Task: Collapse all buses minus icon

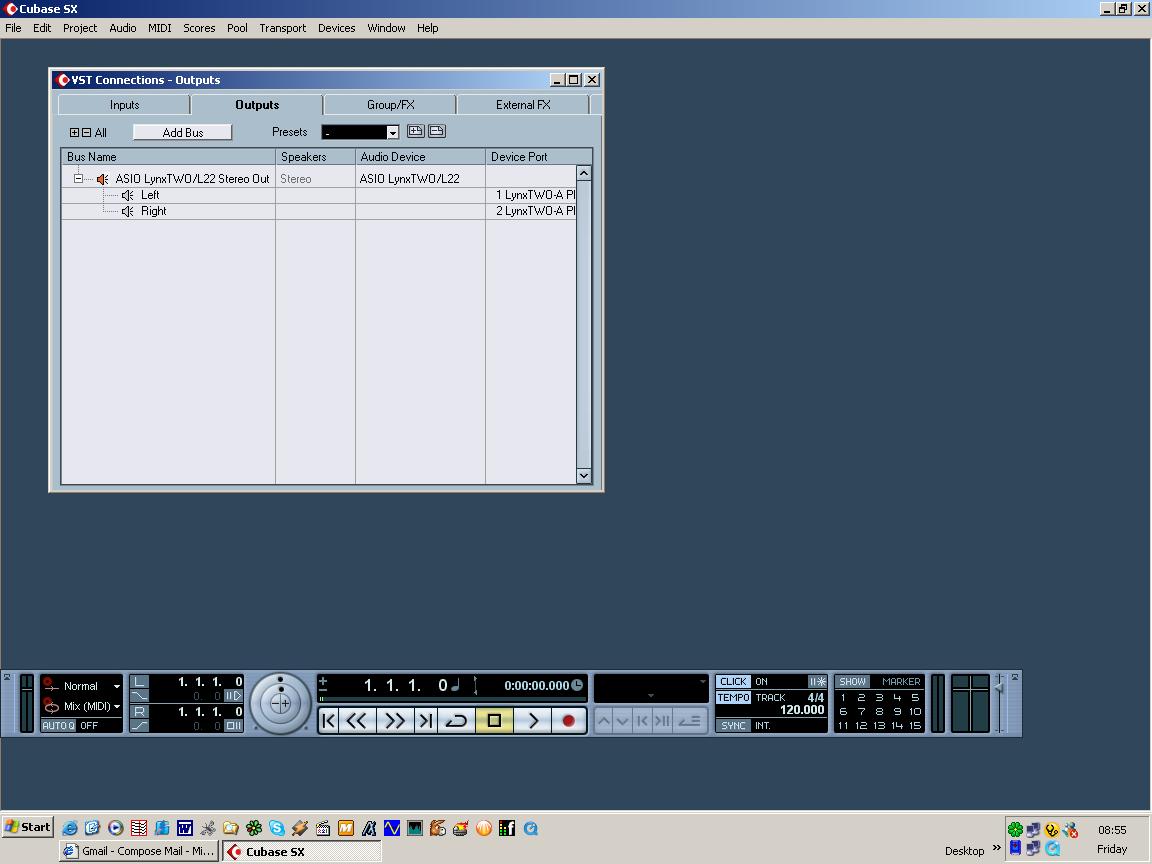Action: tap(87, 133)
